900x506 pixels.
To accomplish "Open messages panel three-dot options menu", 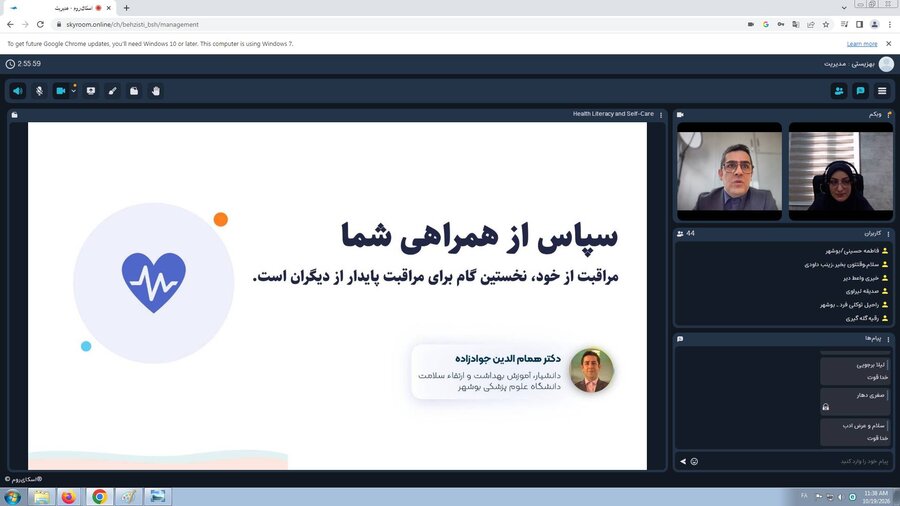I will 889,339.
